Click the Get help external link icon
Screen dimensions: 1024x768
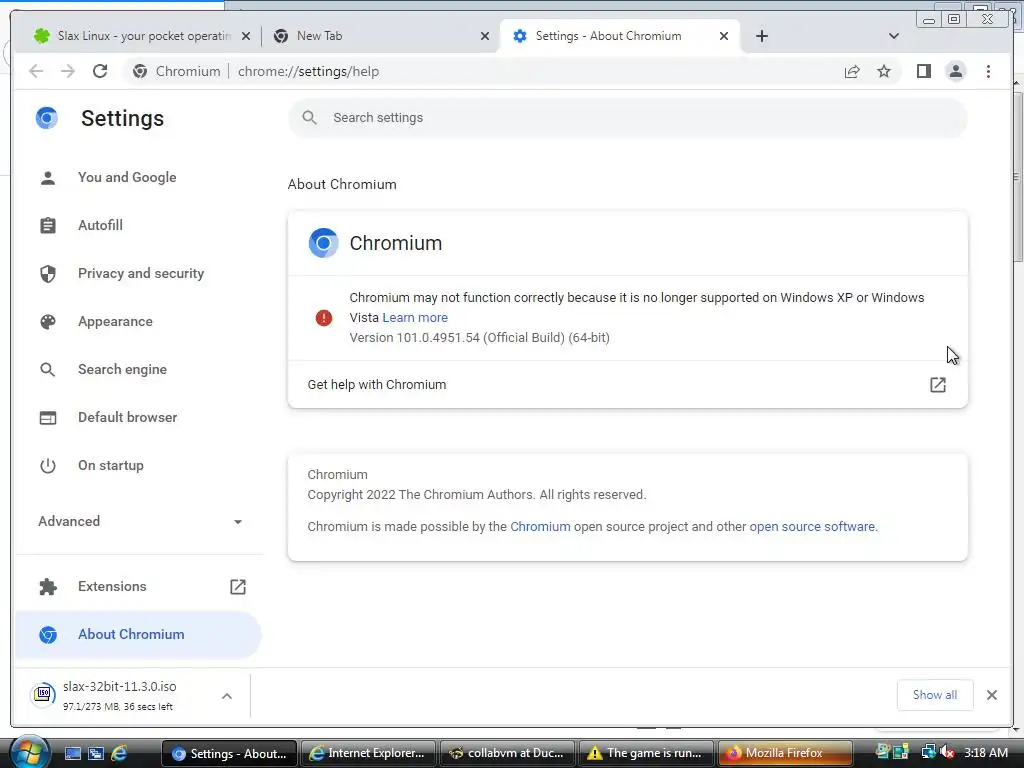click(938, 385)
